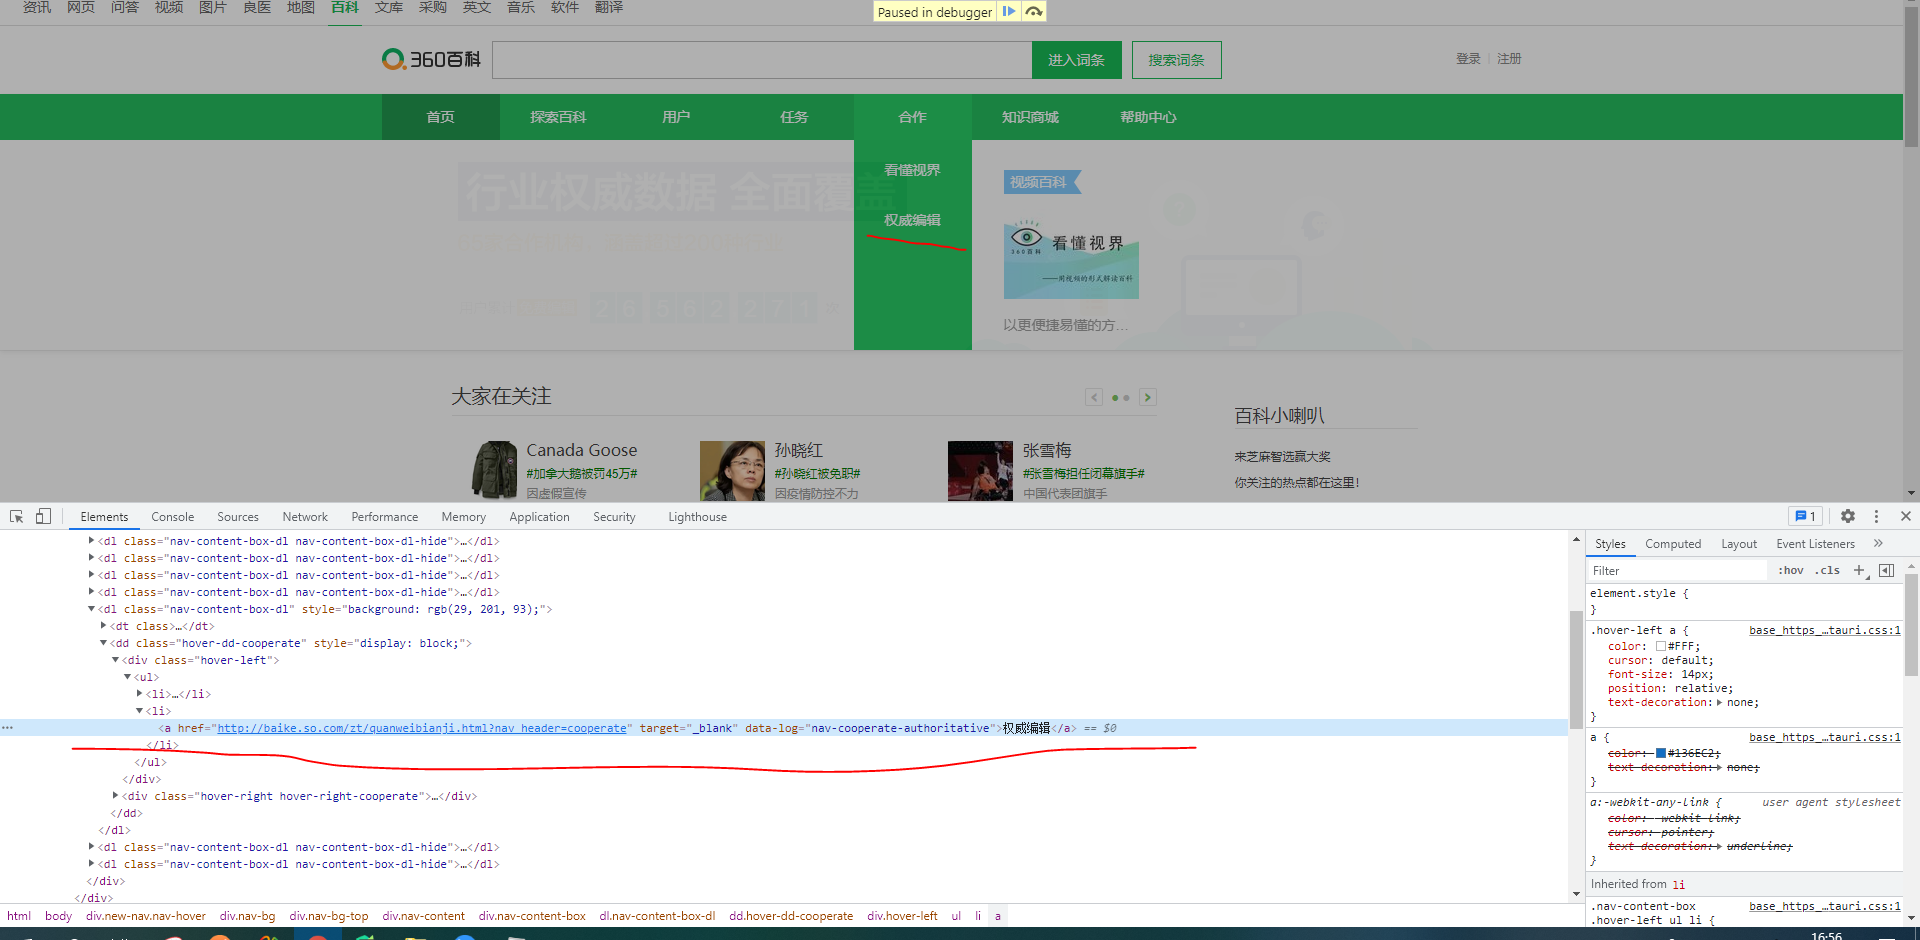Select div.hover-left in the DOM breadcrumb bar
This screenshot has height=940, width=1920.
902,915
